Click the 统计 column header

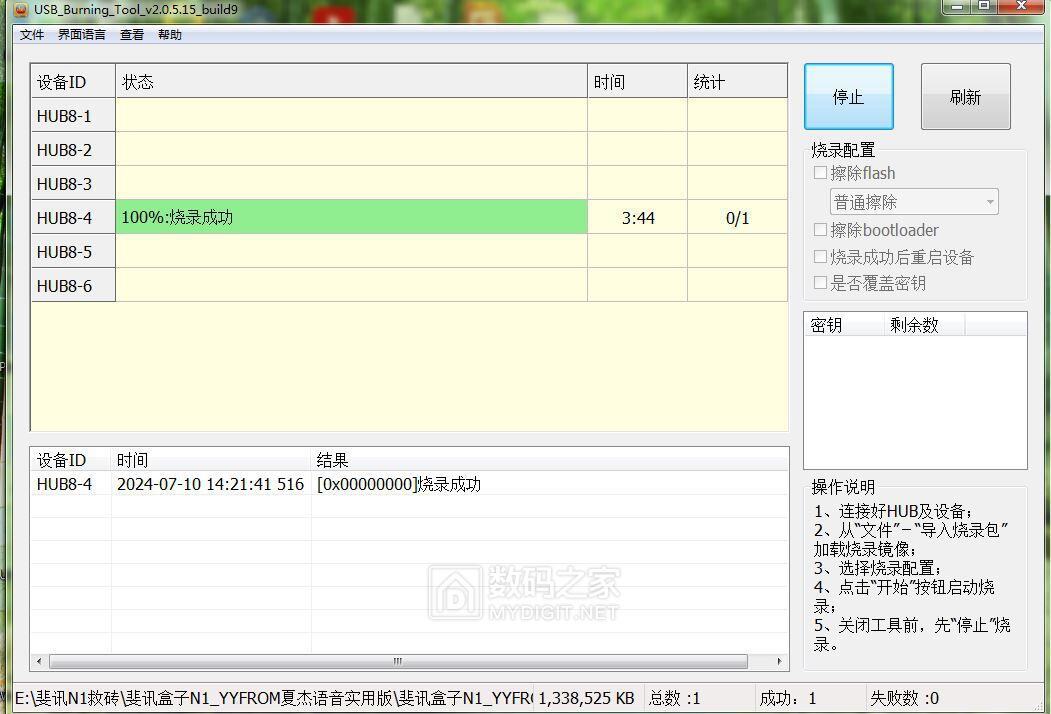pyautogui.click(x=737, y=82)
